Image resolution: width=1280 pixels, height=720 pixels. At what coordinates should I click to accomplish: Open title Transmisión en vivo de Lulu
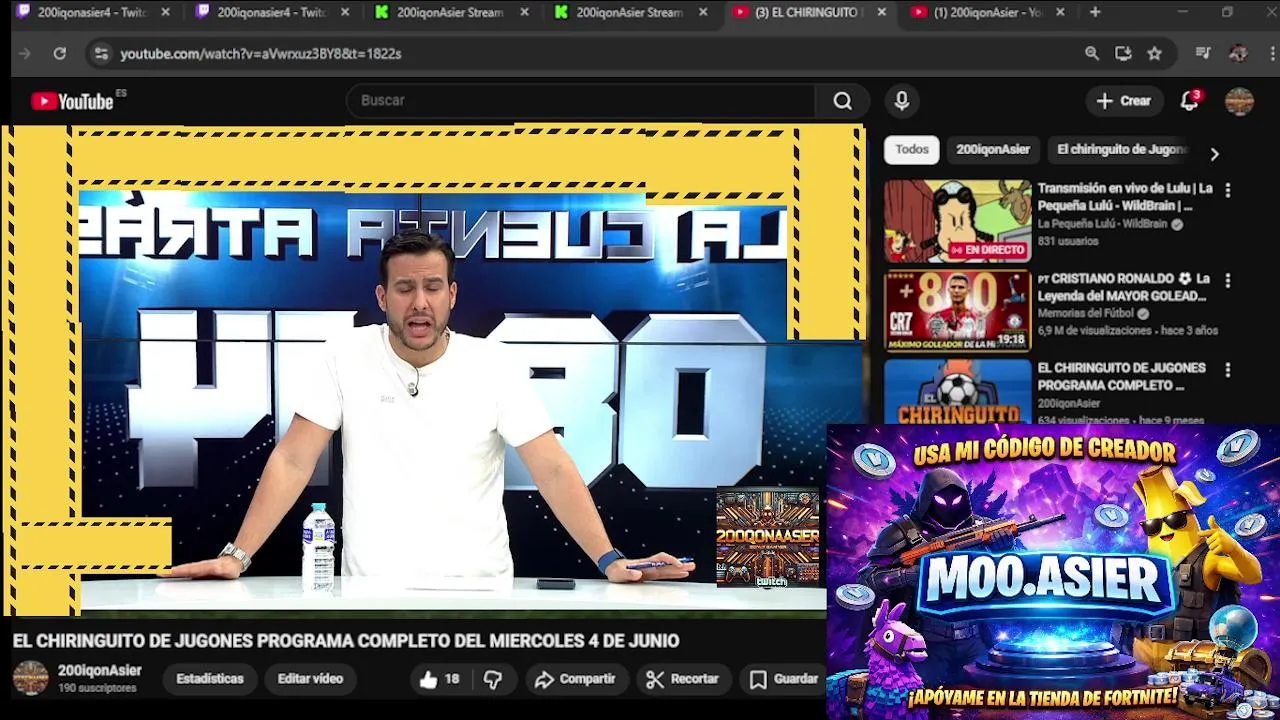1125,197
